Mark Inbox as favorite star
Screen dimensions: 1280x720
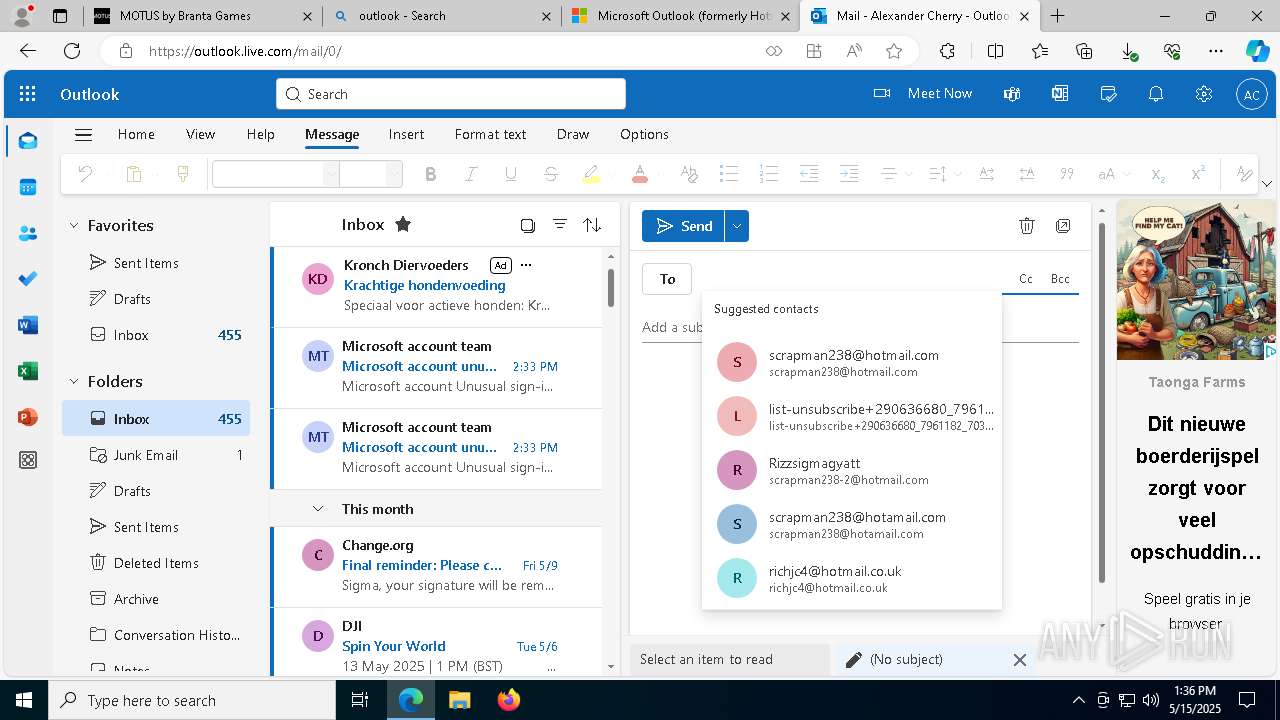403,224
